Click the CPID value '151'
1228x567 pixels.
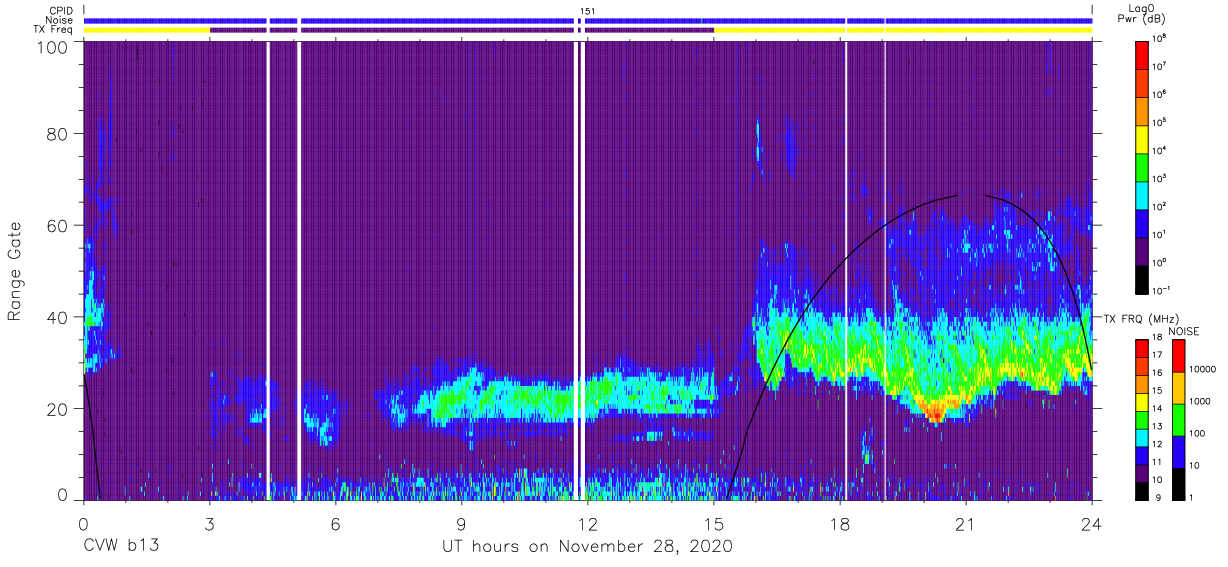[x=588, y=11]
